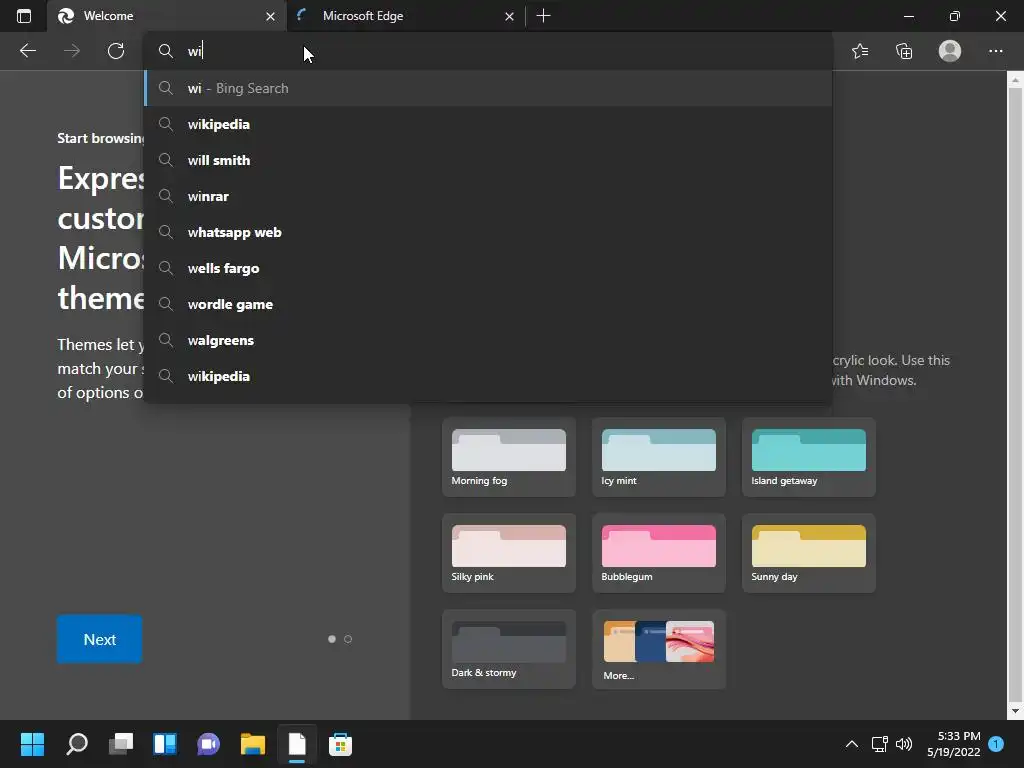1024x768 pixels.
Task: Open Teams Chat on the taskbar
Action: coord(208,744)
